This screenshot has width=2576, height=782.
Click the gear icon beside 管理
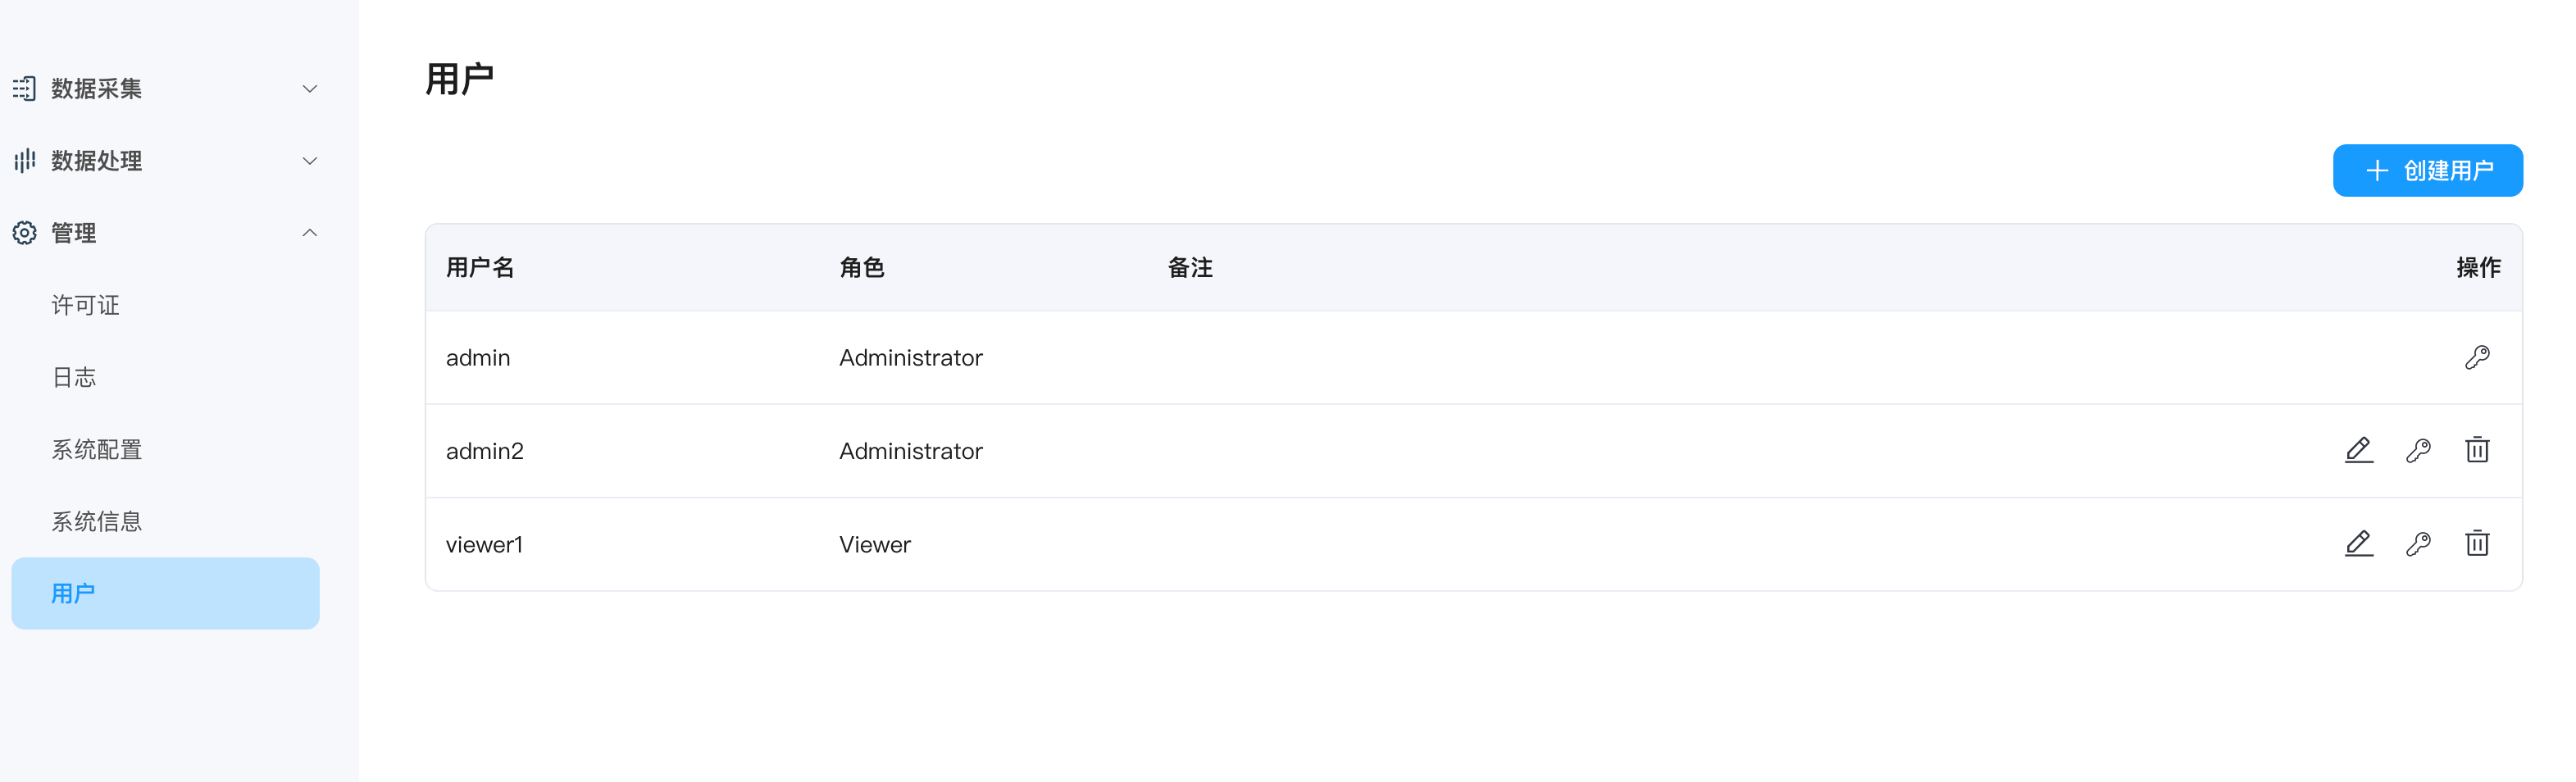pos(25,233)
